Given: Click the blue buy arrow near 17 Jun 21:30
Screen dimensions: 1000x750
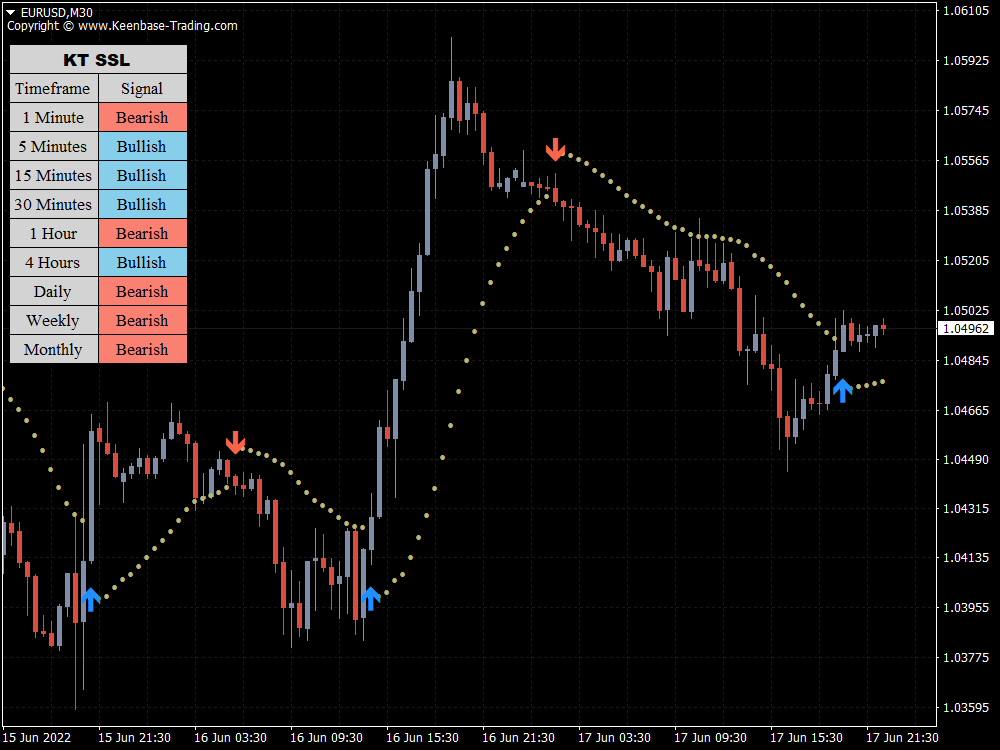Looking at the screenshot, I should tap(842, 390).
